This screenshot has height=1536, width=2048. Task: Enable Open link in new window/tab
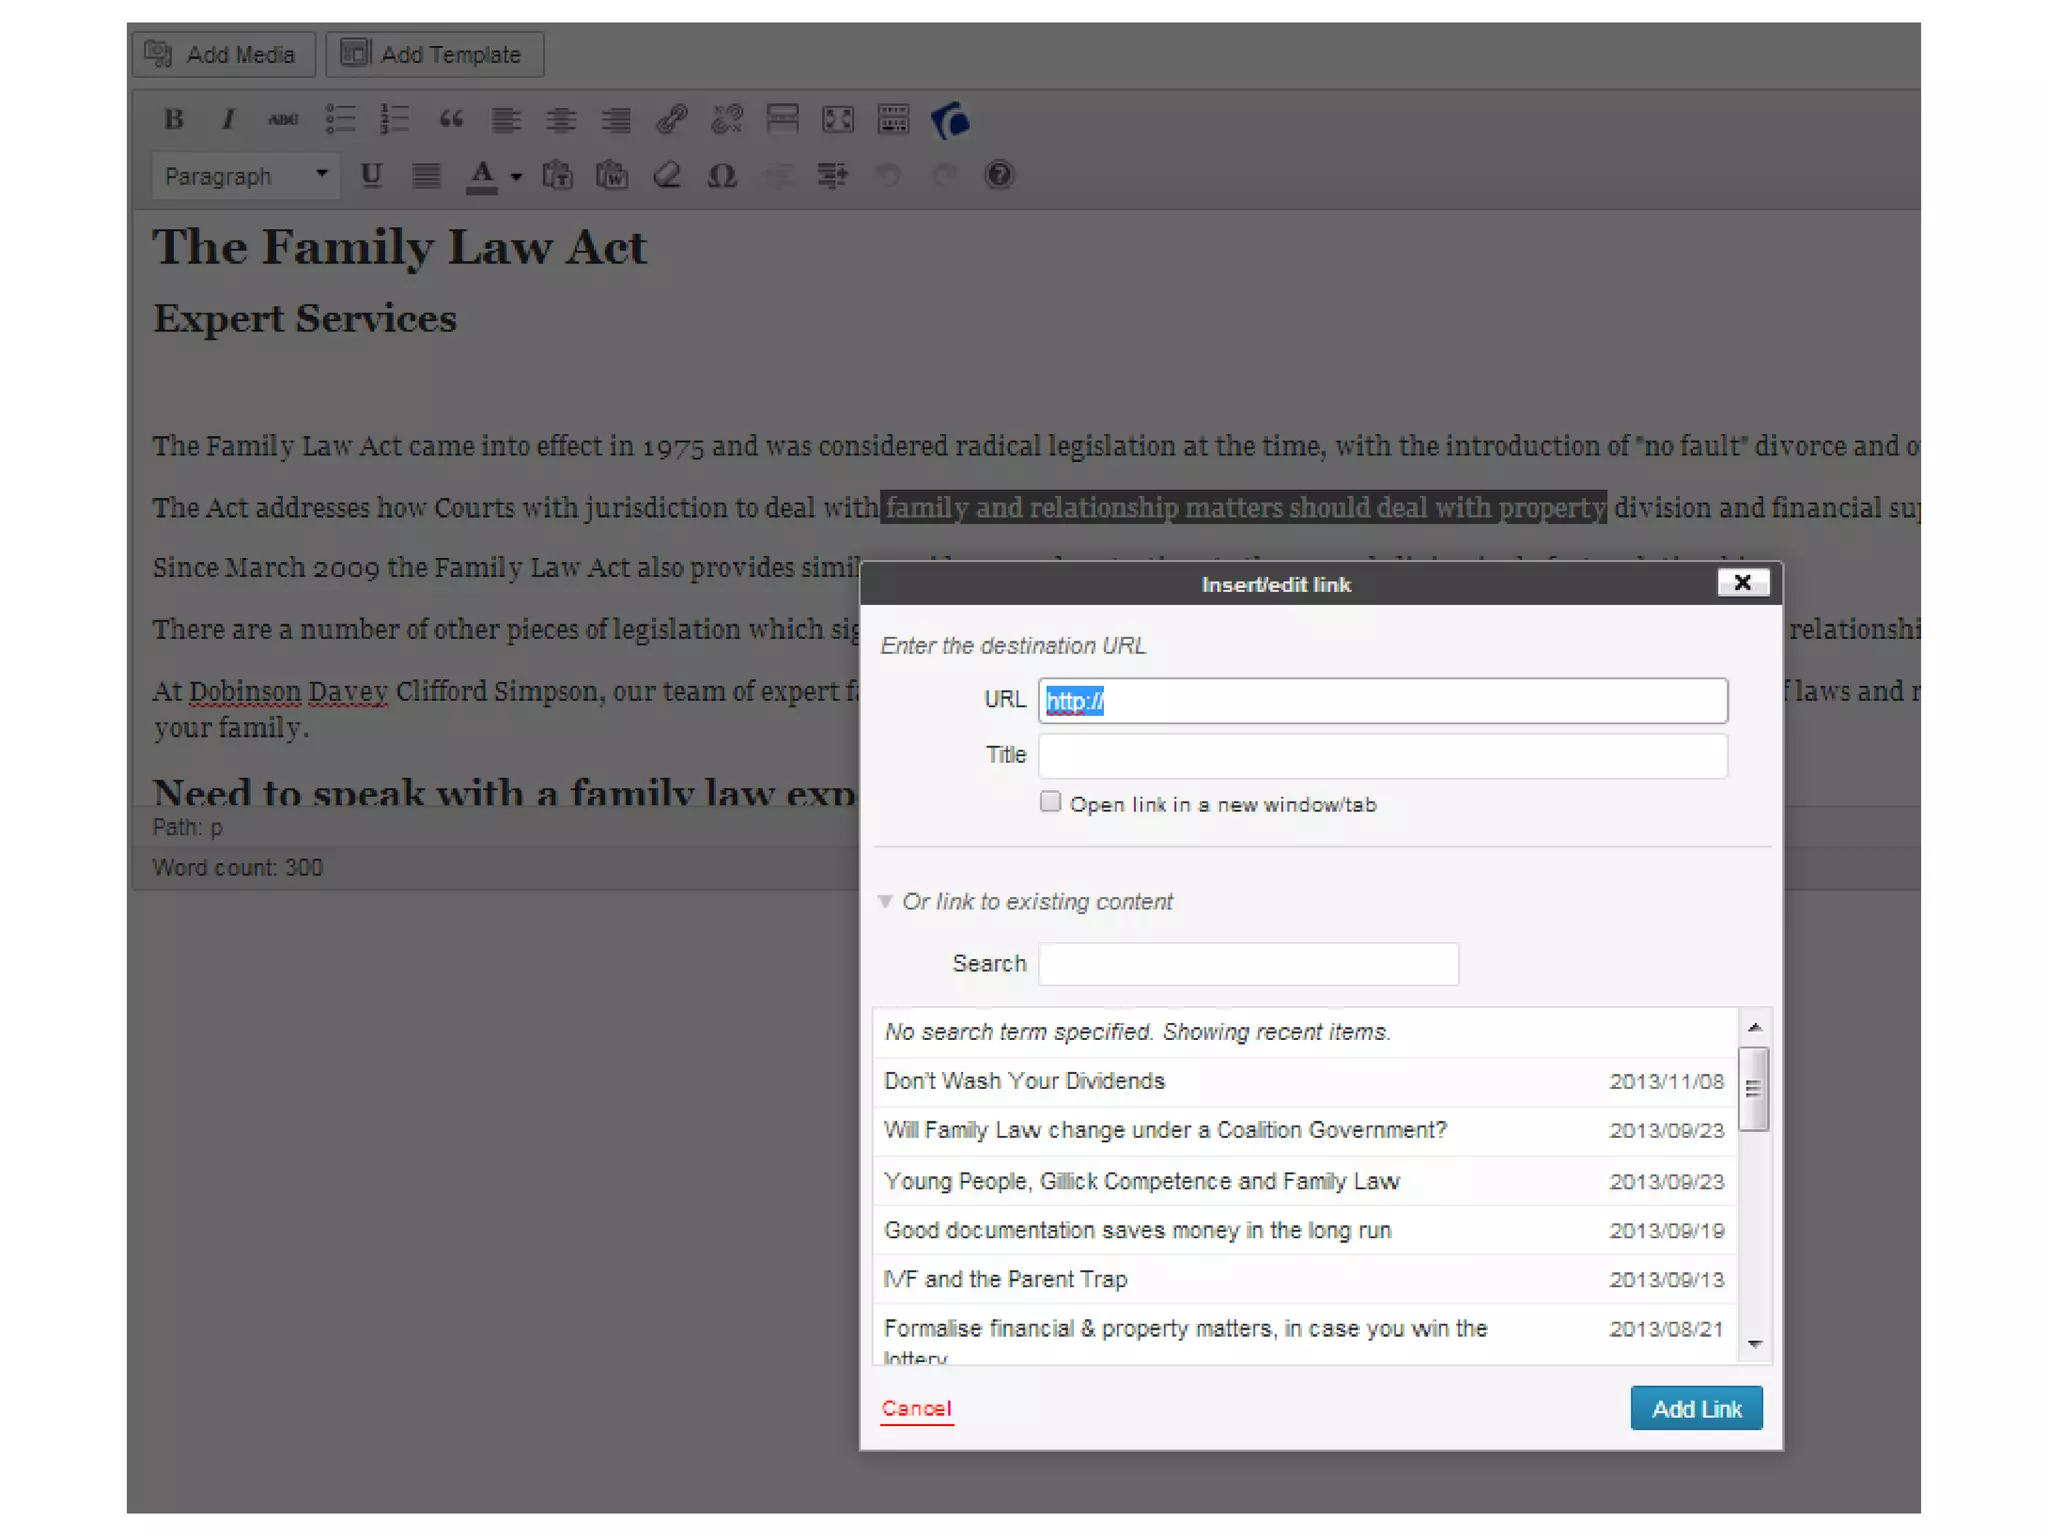[1050, 802]
